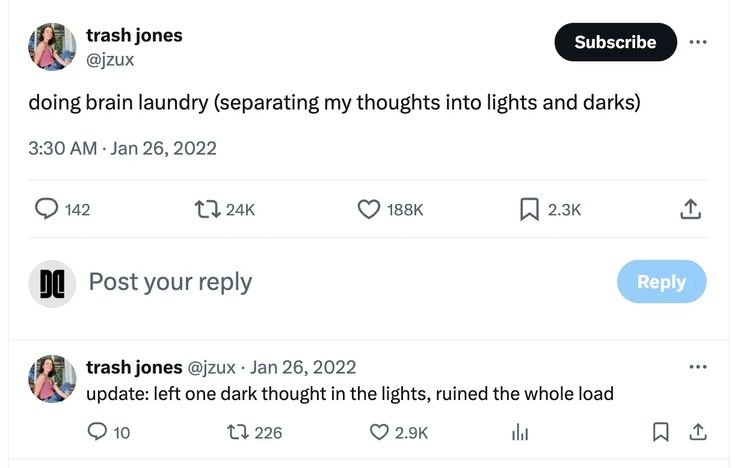
Task: Reply to the update tweet via comment icon
Action: pos(98,432)
